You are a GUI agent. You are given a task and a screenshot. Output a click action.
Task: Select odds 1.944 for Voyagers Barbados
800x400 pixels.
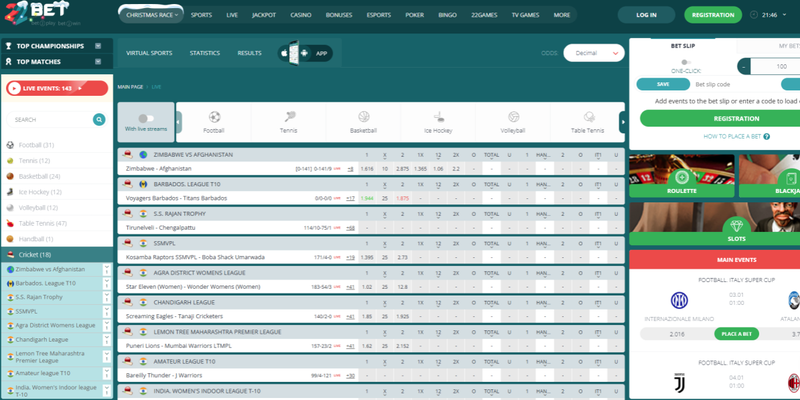(x=366, y=198)
